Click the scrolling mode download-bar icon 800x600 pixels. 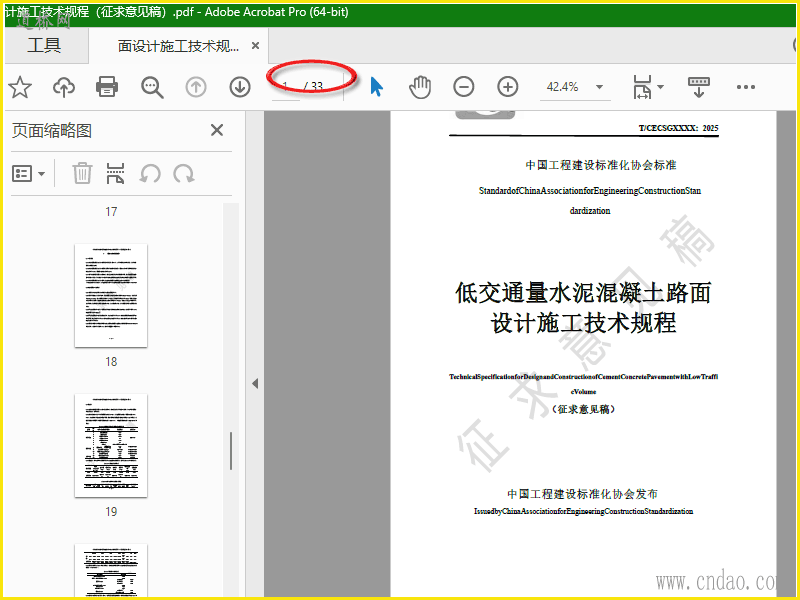point(699,87)
